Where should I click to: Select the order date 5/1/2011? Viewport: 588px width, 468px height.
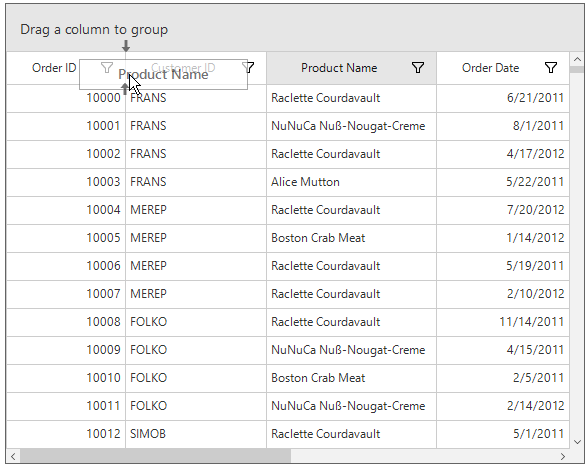pyautogui.click(x=503, y=434)
